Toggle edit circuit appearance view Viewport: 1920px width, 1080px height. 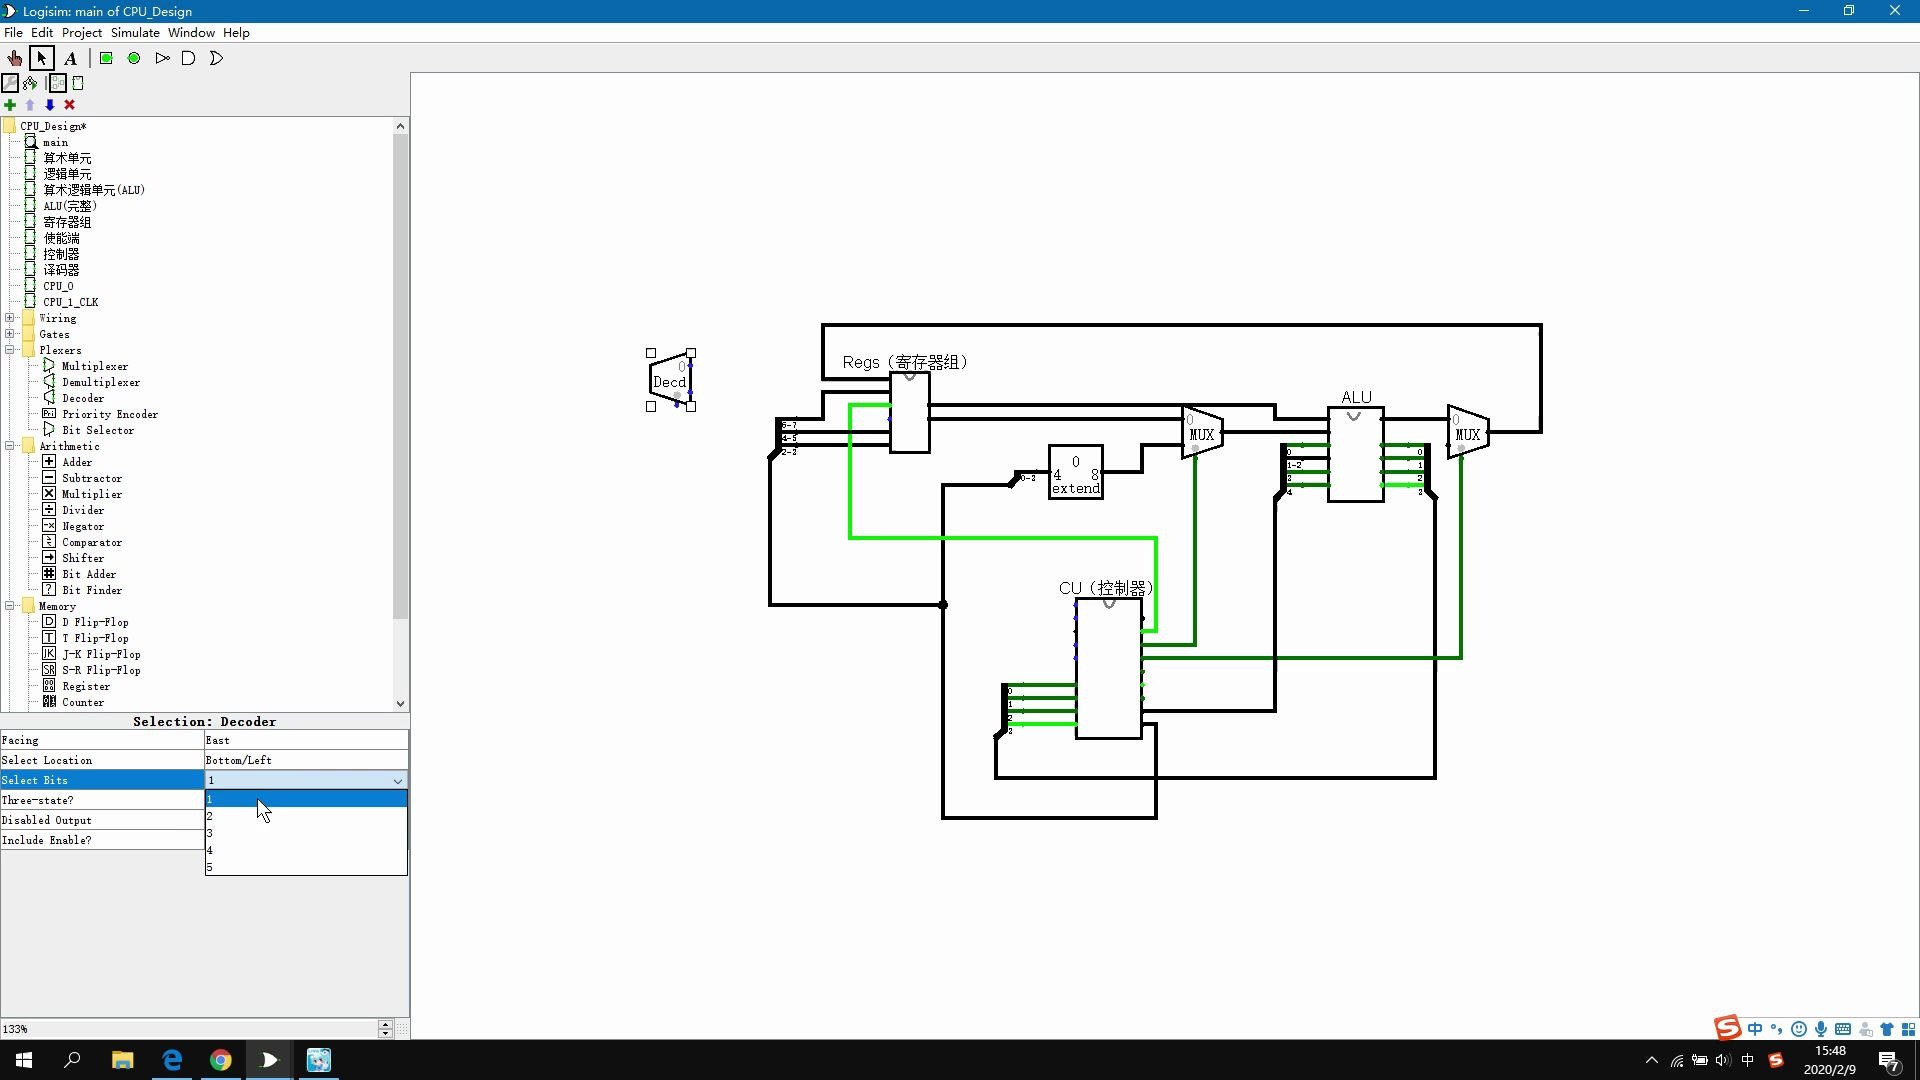click(78, 83)
